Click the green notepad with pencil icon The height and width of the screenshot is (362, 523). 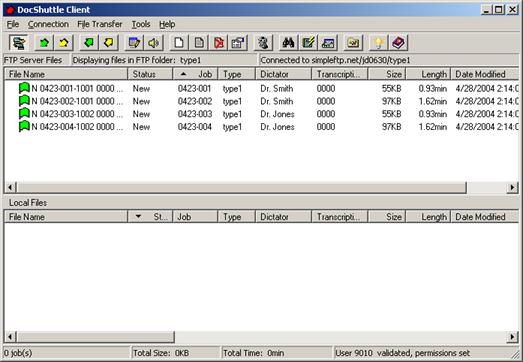(x=308, y=43)
